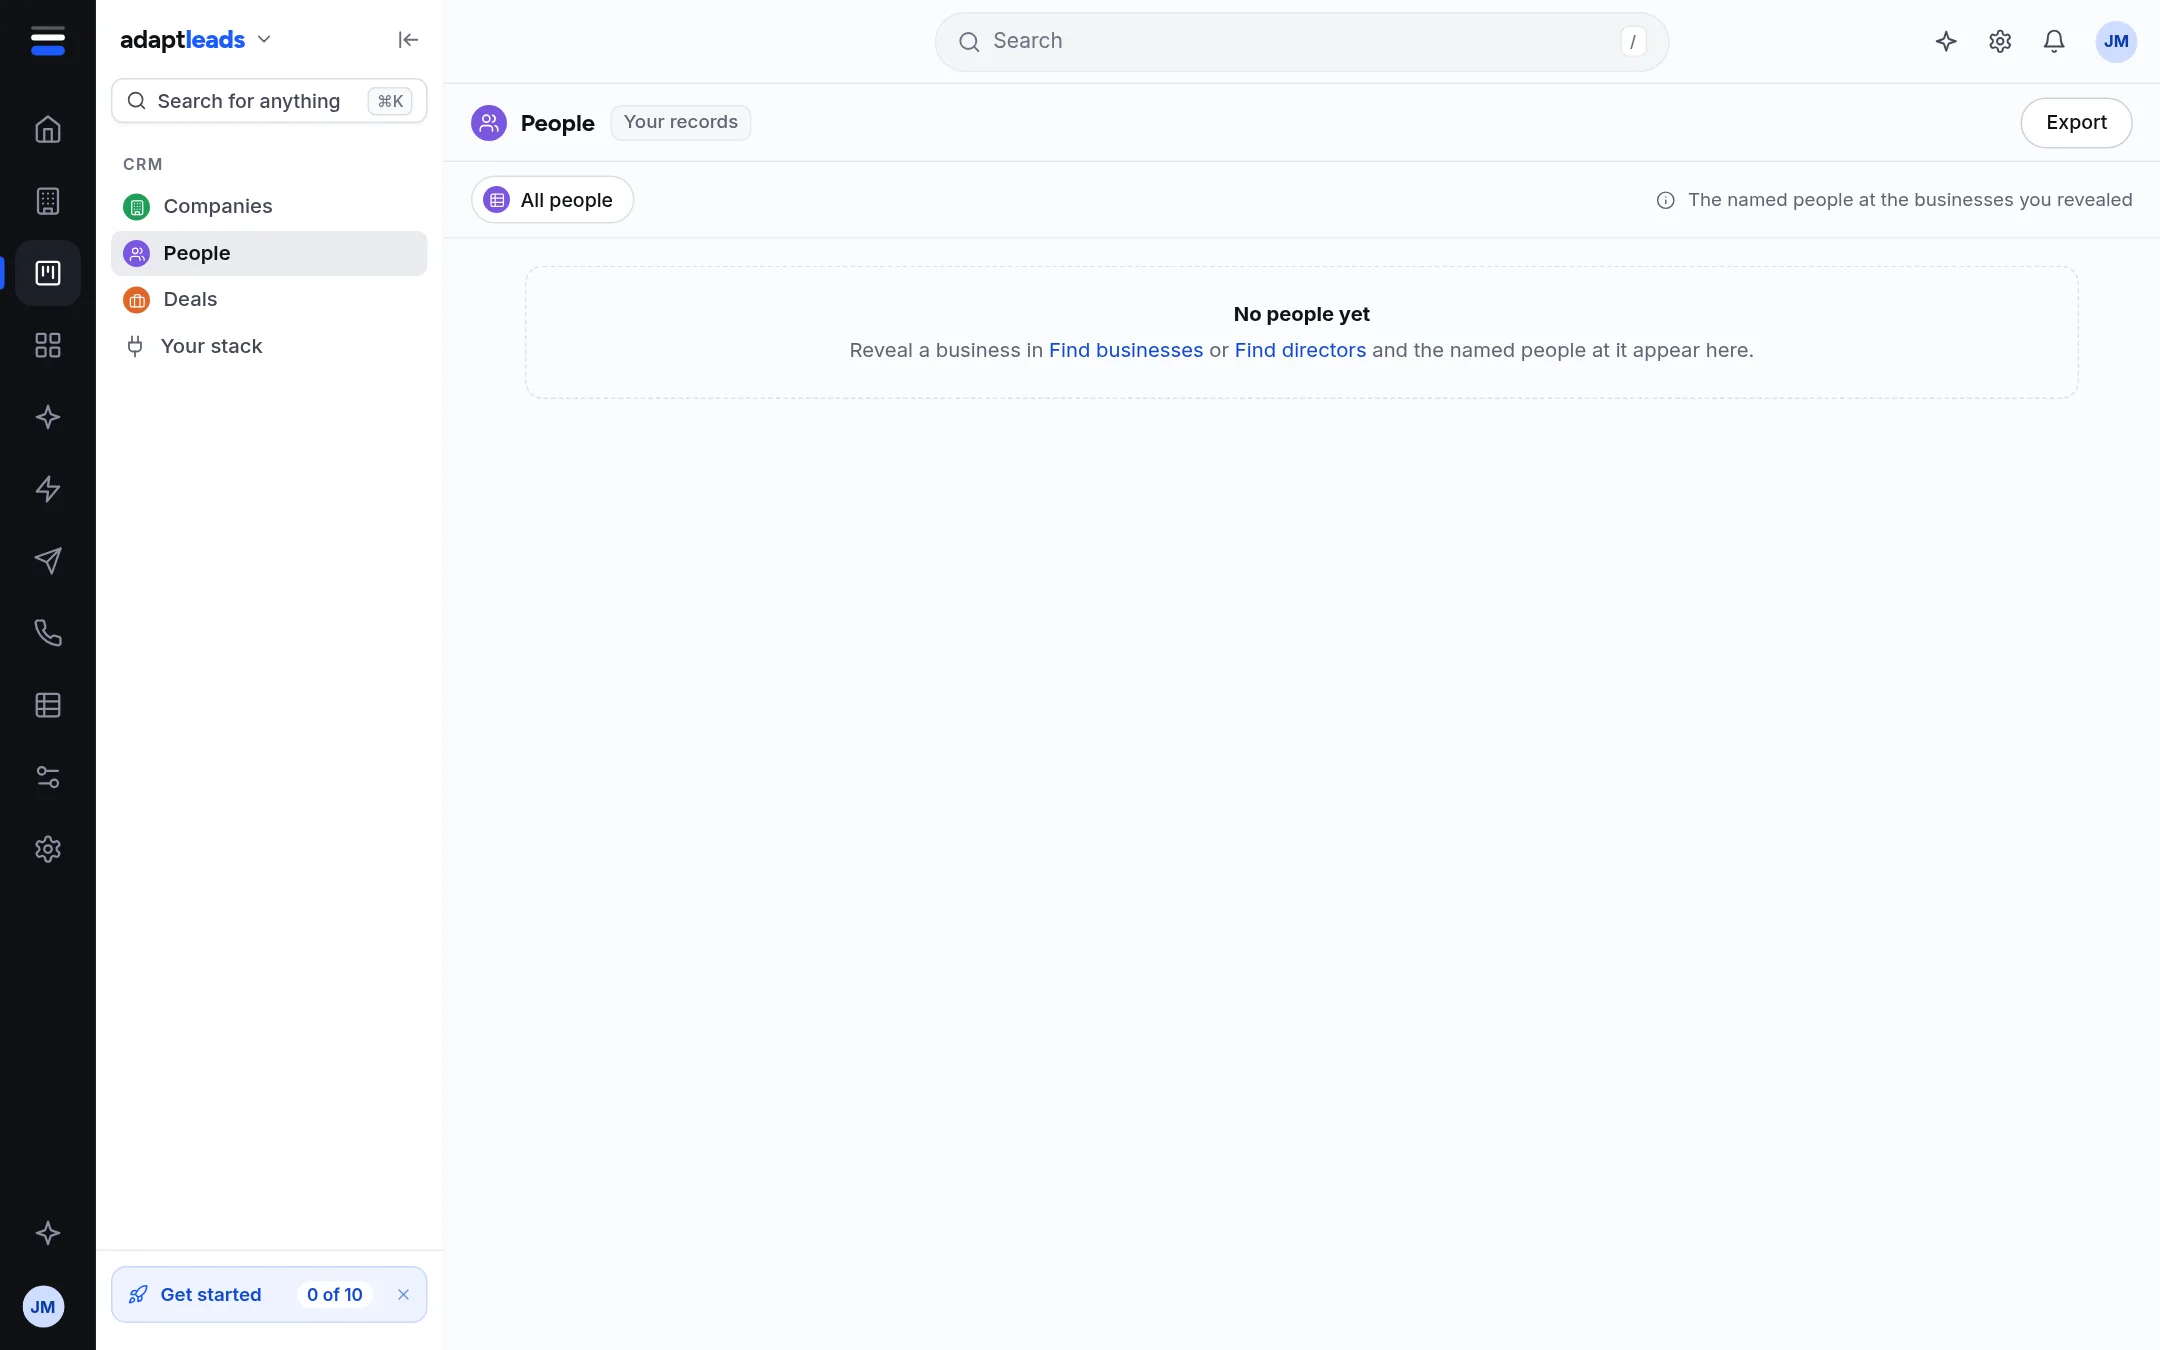Select the All people view tab
Viewport: 2160px width, 1350px height.
coord(552,200)
